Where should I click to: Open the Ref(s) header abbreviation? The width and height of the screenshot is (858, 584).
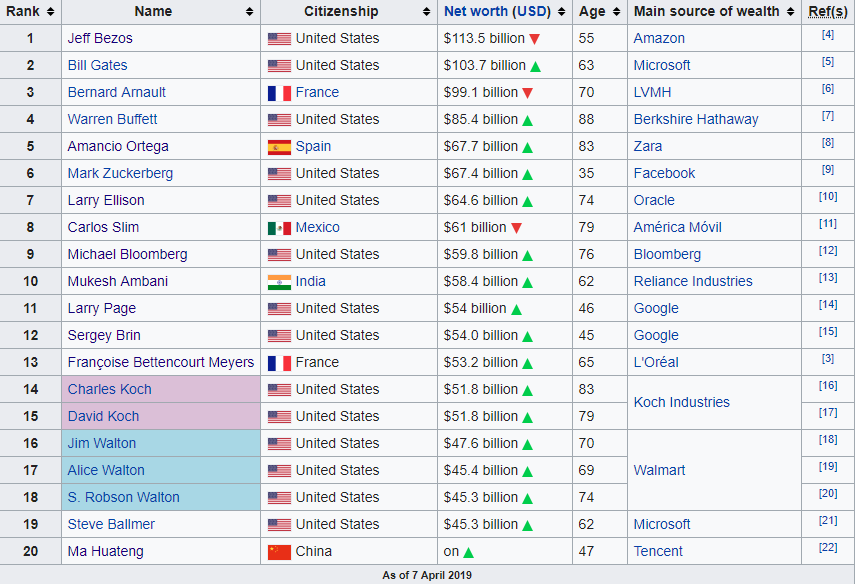(828, 11)
